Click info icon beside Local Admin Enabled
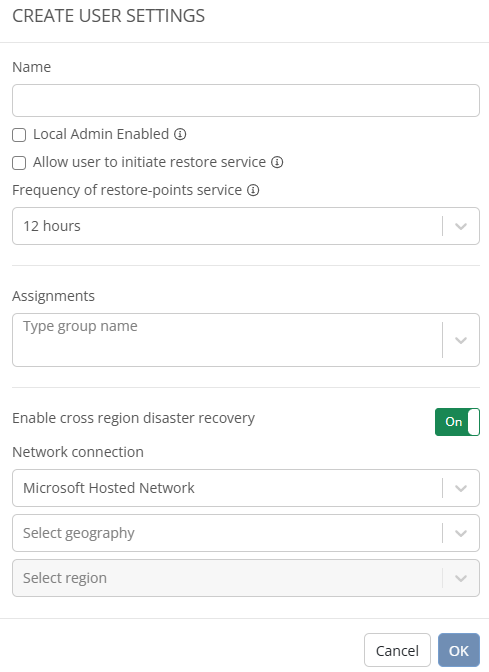The image size is (489, 672). [180, 134]
